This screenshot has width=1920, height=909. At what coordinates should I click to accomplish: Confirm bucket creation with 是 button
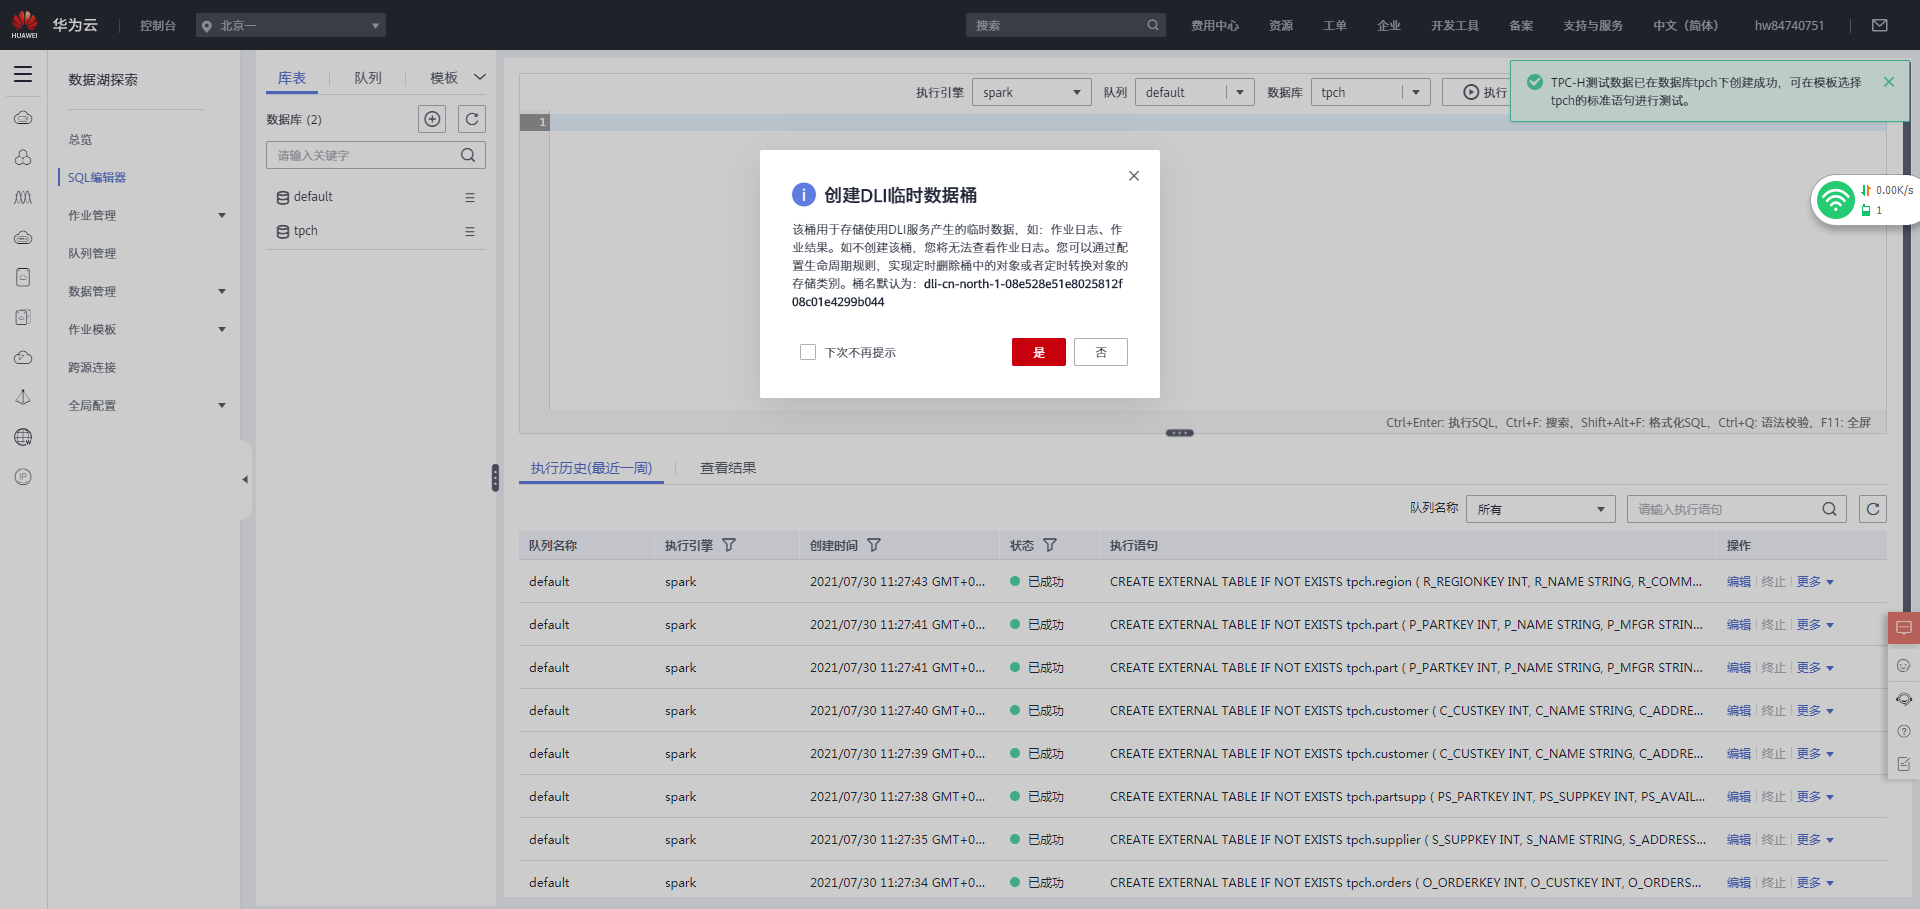point(1038,352)
